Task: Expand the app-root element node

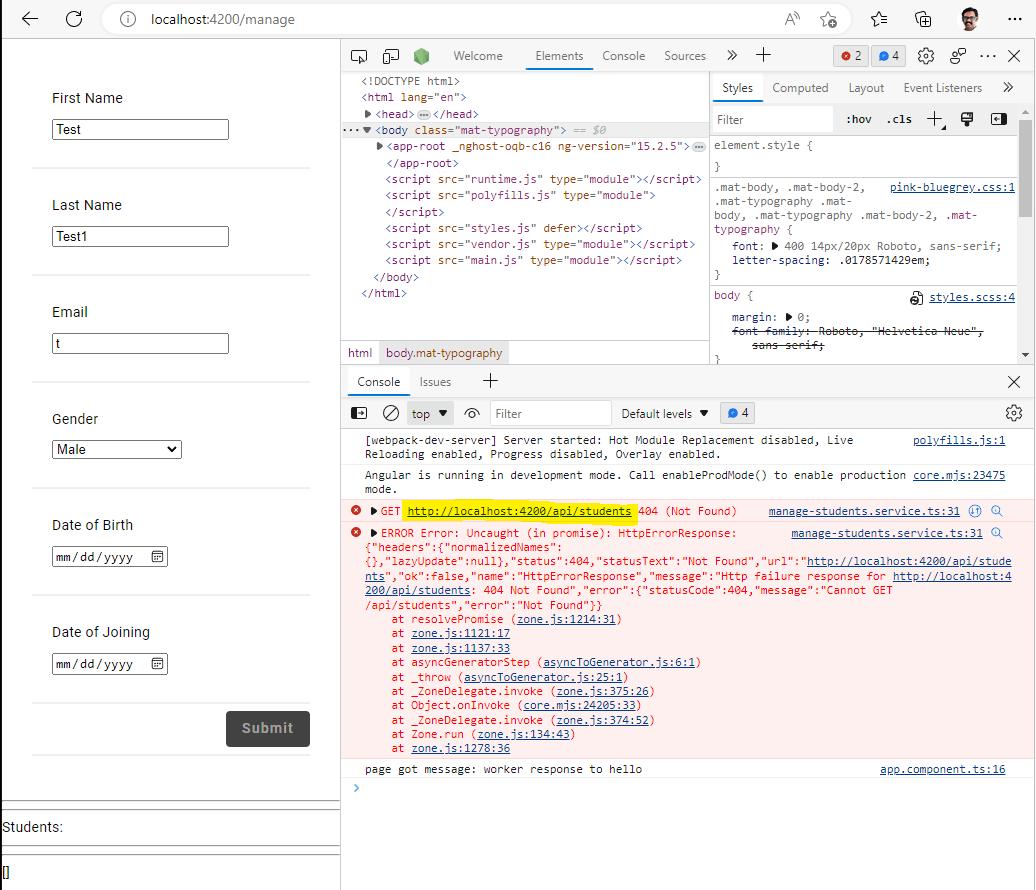Action: tap(379, 146)
